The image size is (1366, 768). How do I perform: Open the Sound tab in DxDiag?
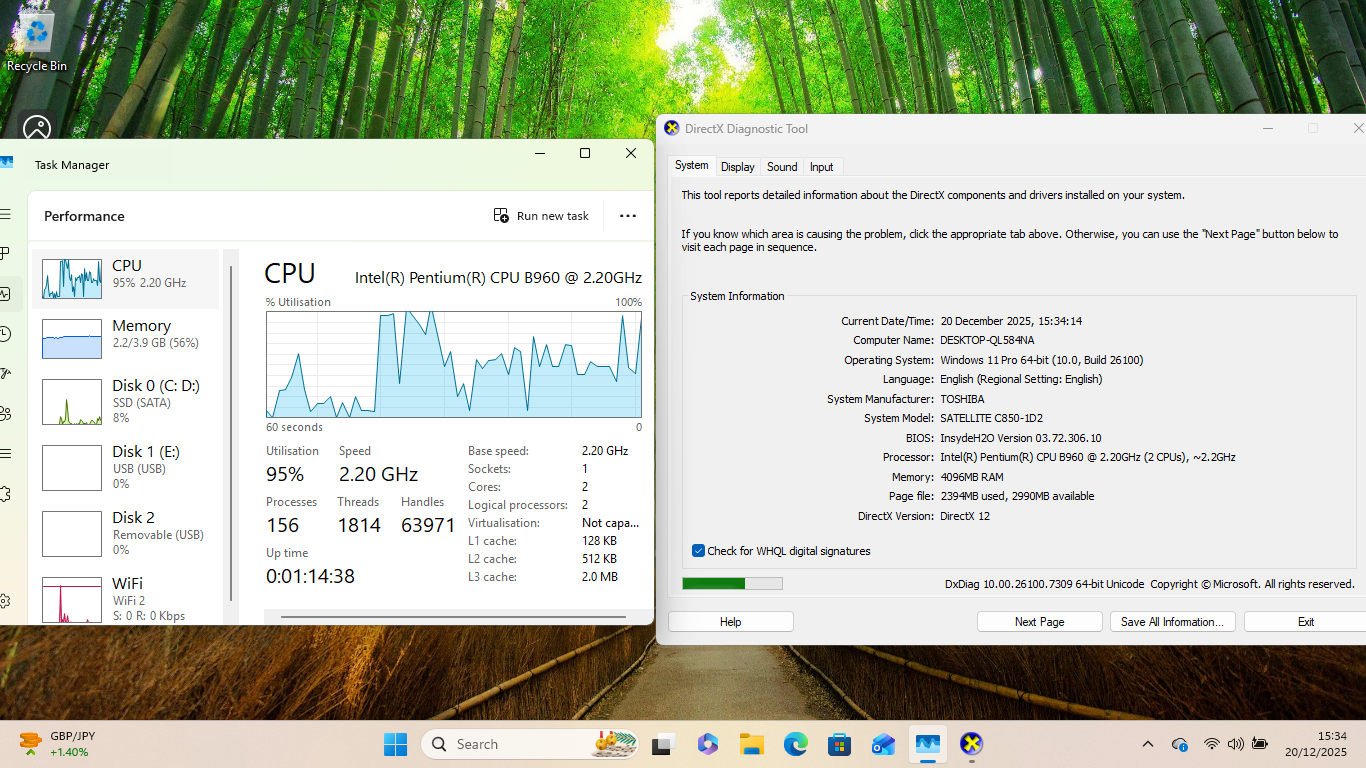click(781, 166)
